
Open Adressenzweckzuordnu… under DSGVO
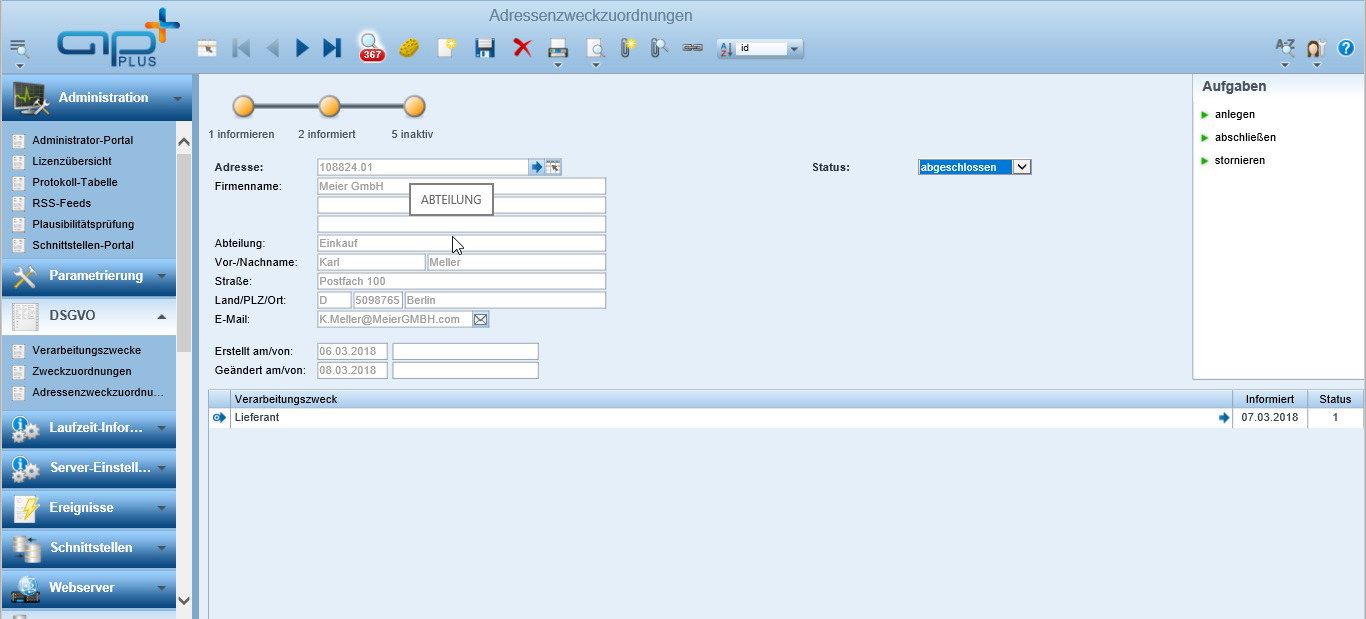point(98,392)
